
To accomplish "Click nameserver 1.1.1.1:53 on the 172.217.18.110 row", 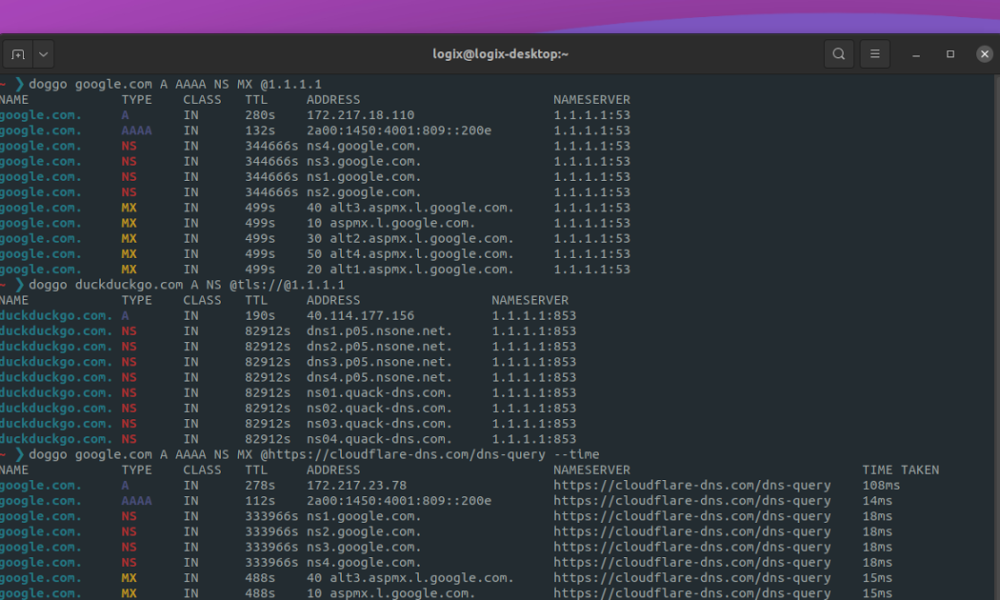I will point(592,115).
